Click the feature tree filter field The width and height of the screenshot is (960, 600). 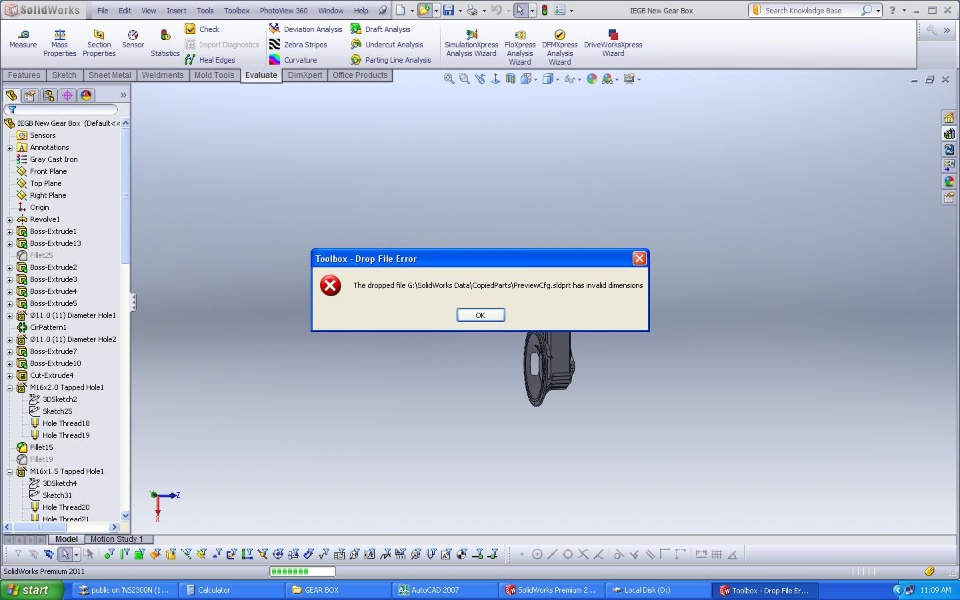[61, 110]
